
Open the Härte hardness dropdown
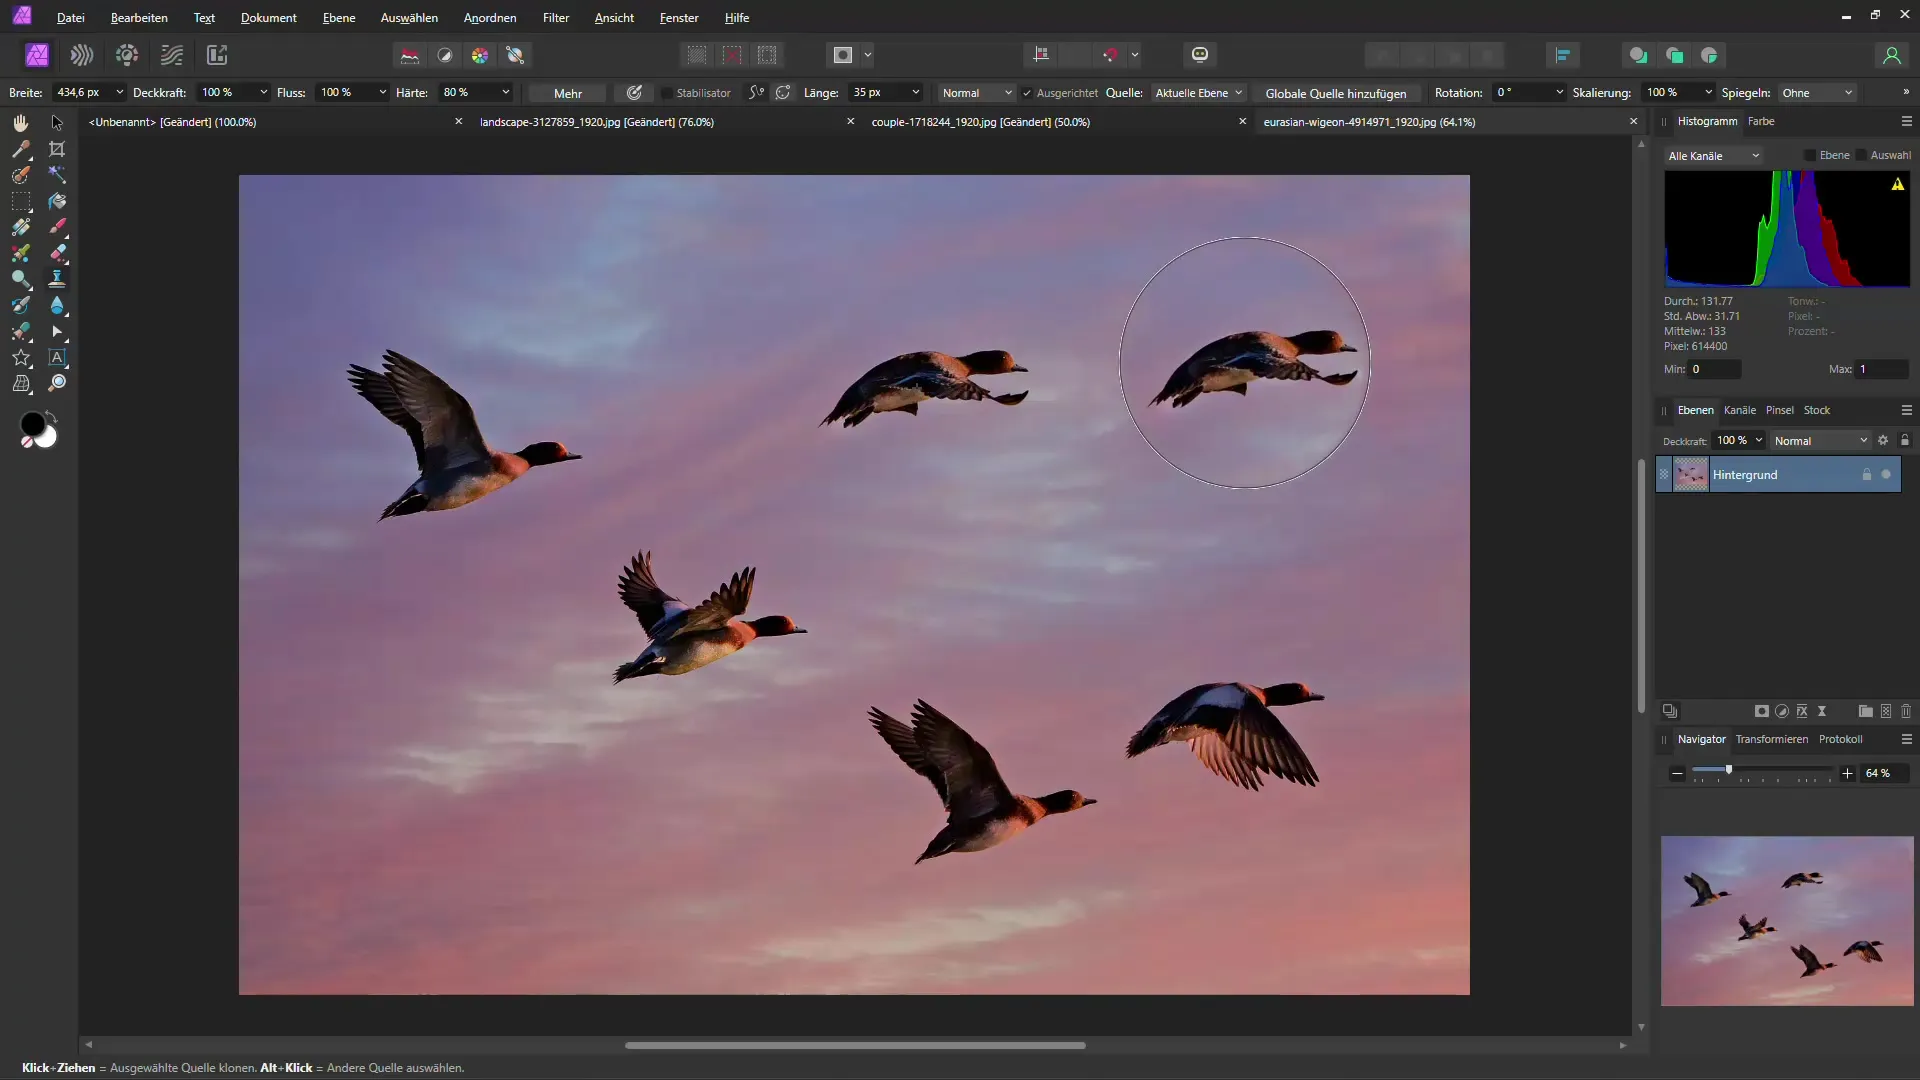[505, 92]
